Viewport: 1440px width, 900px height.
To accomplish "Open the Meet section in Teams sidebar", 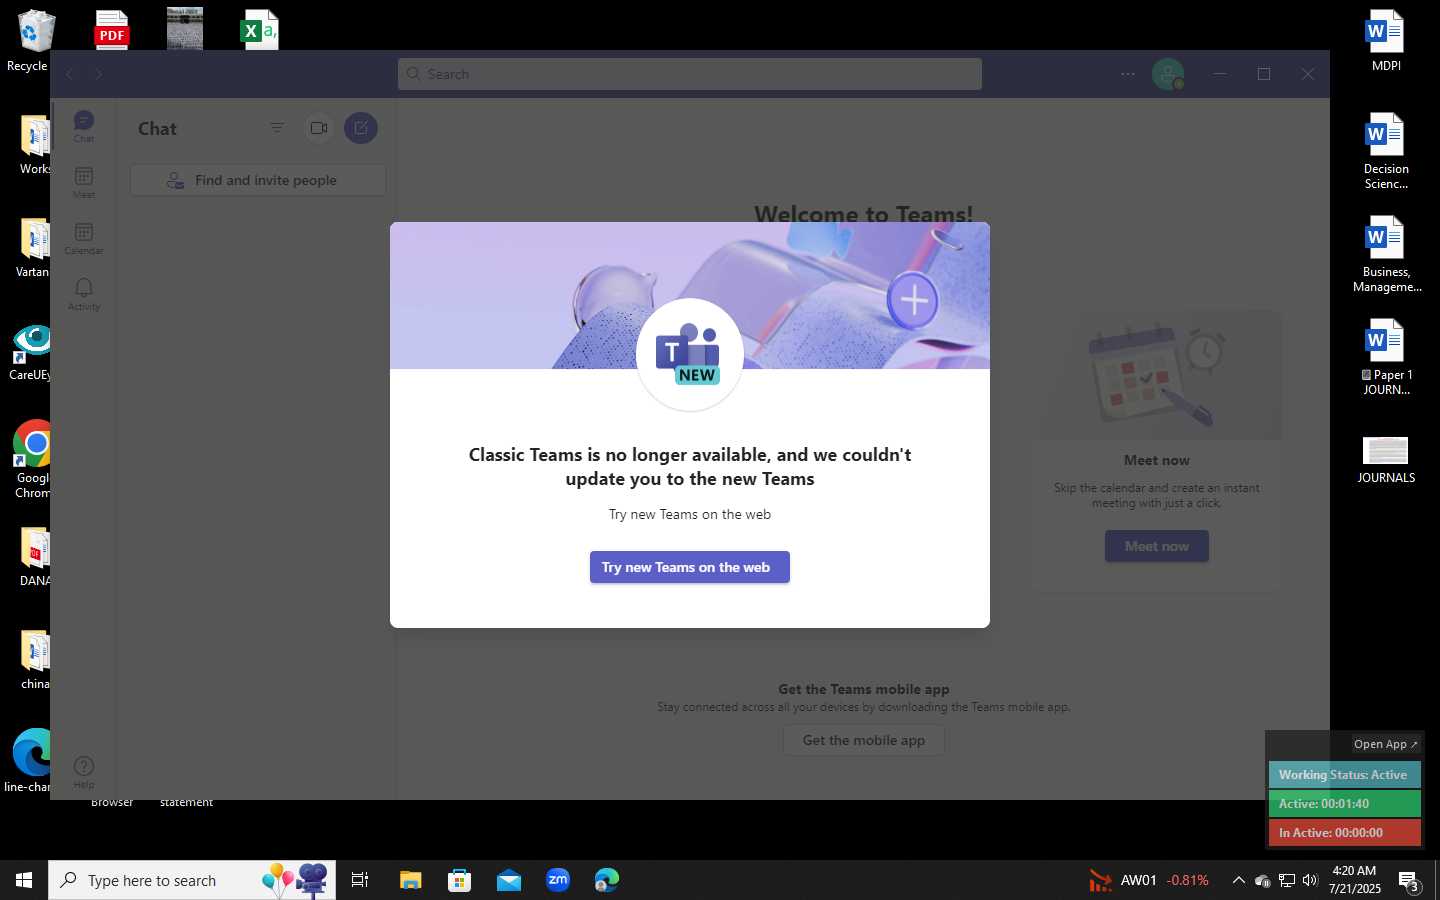I will tap(84, 183).
